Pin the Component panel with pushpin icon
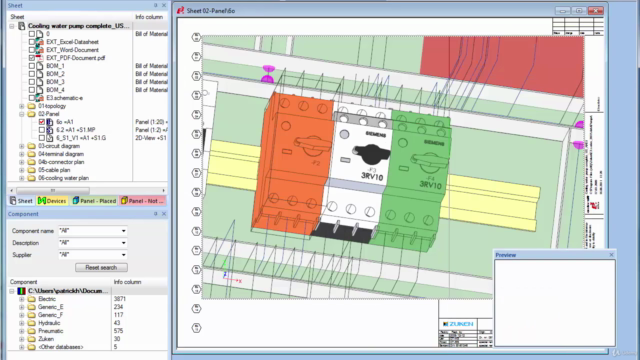 point(156,214)
